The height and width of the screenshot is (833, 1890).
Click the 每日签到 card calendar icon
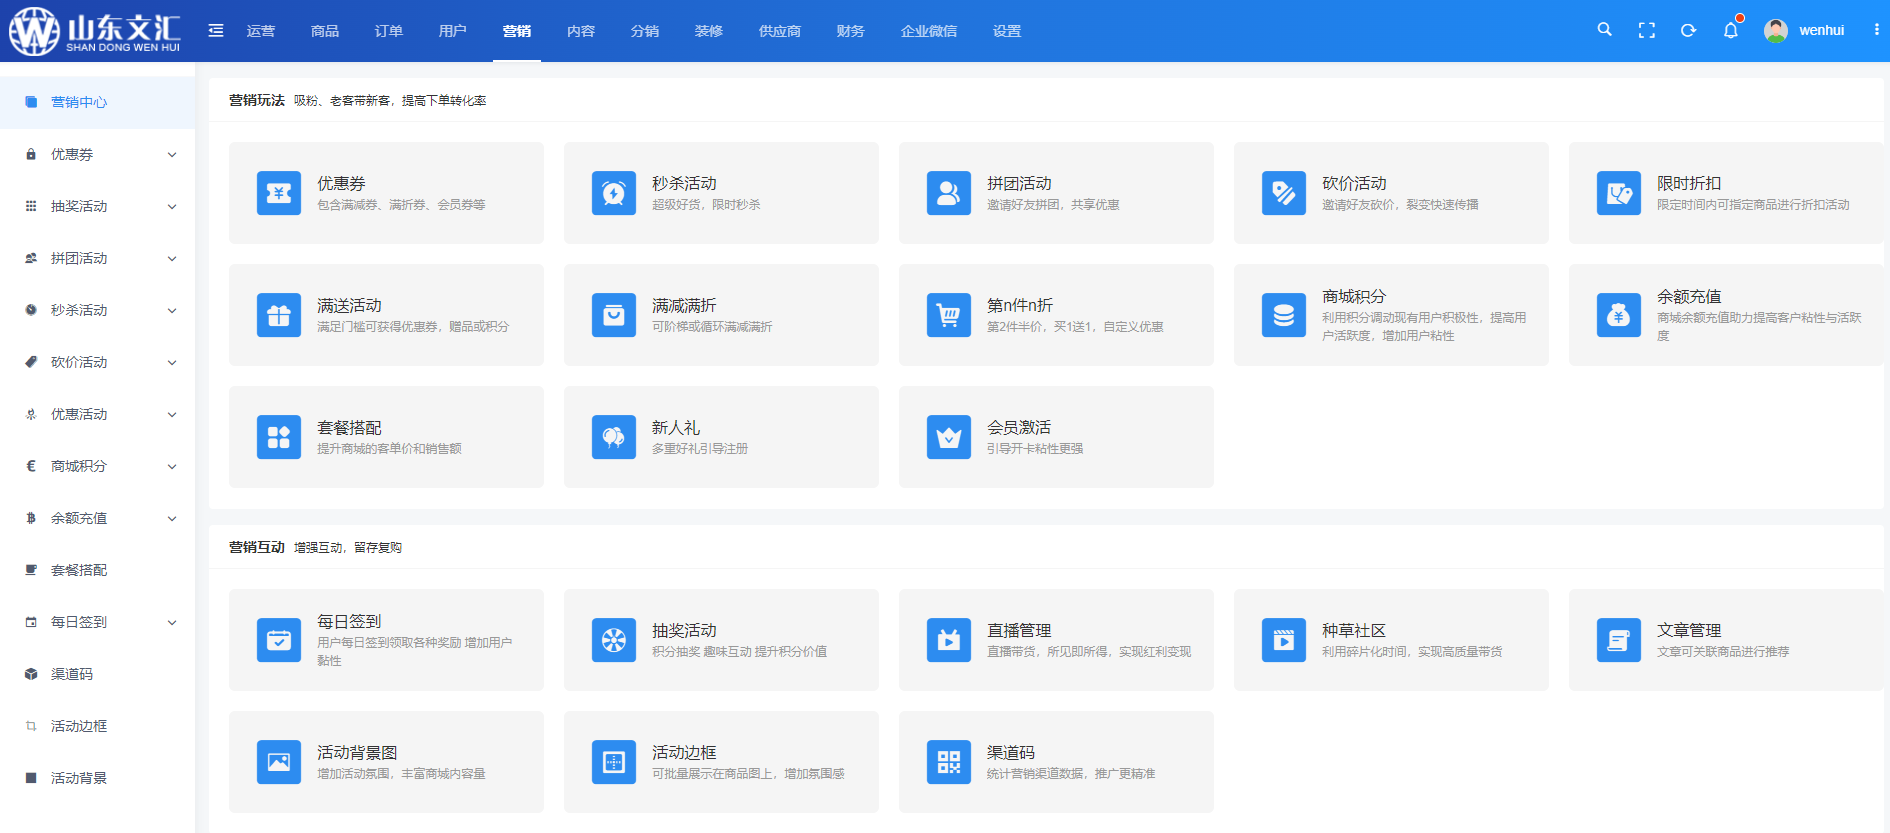279,640
